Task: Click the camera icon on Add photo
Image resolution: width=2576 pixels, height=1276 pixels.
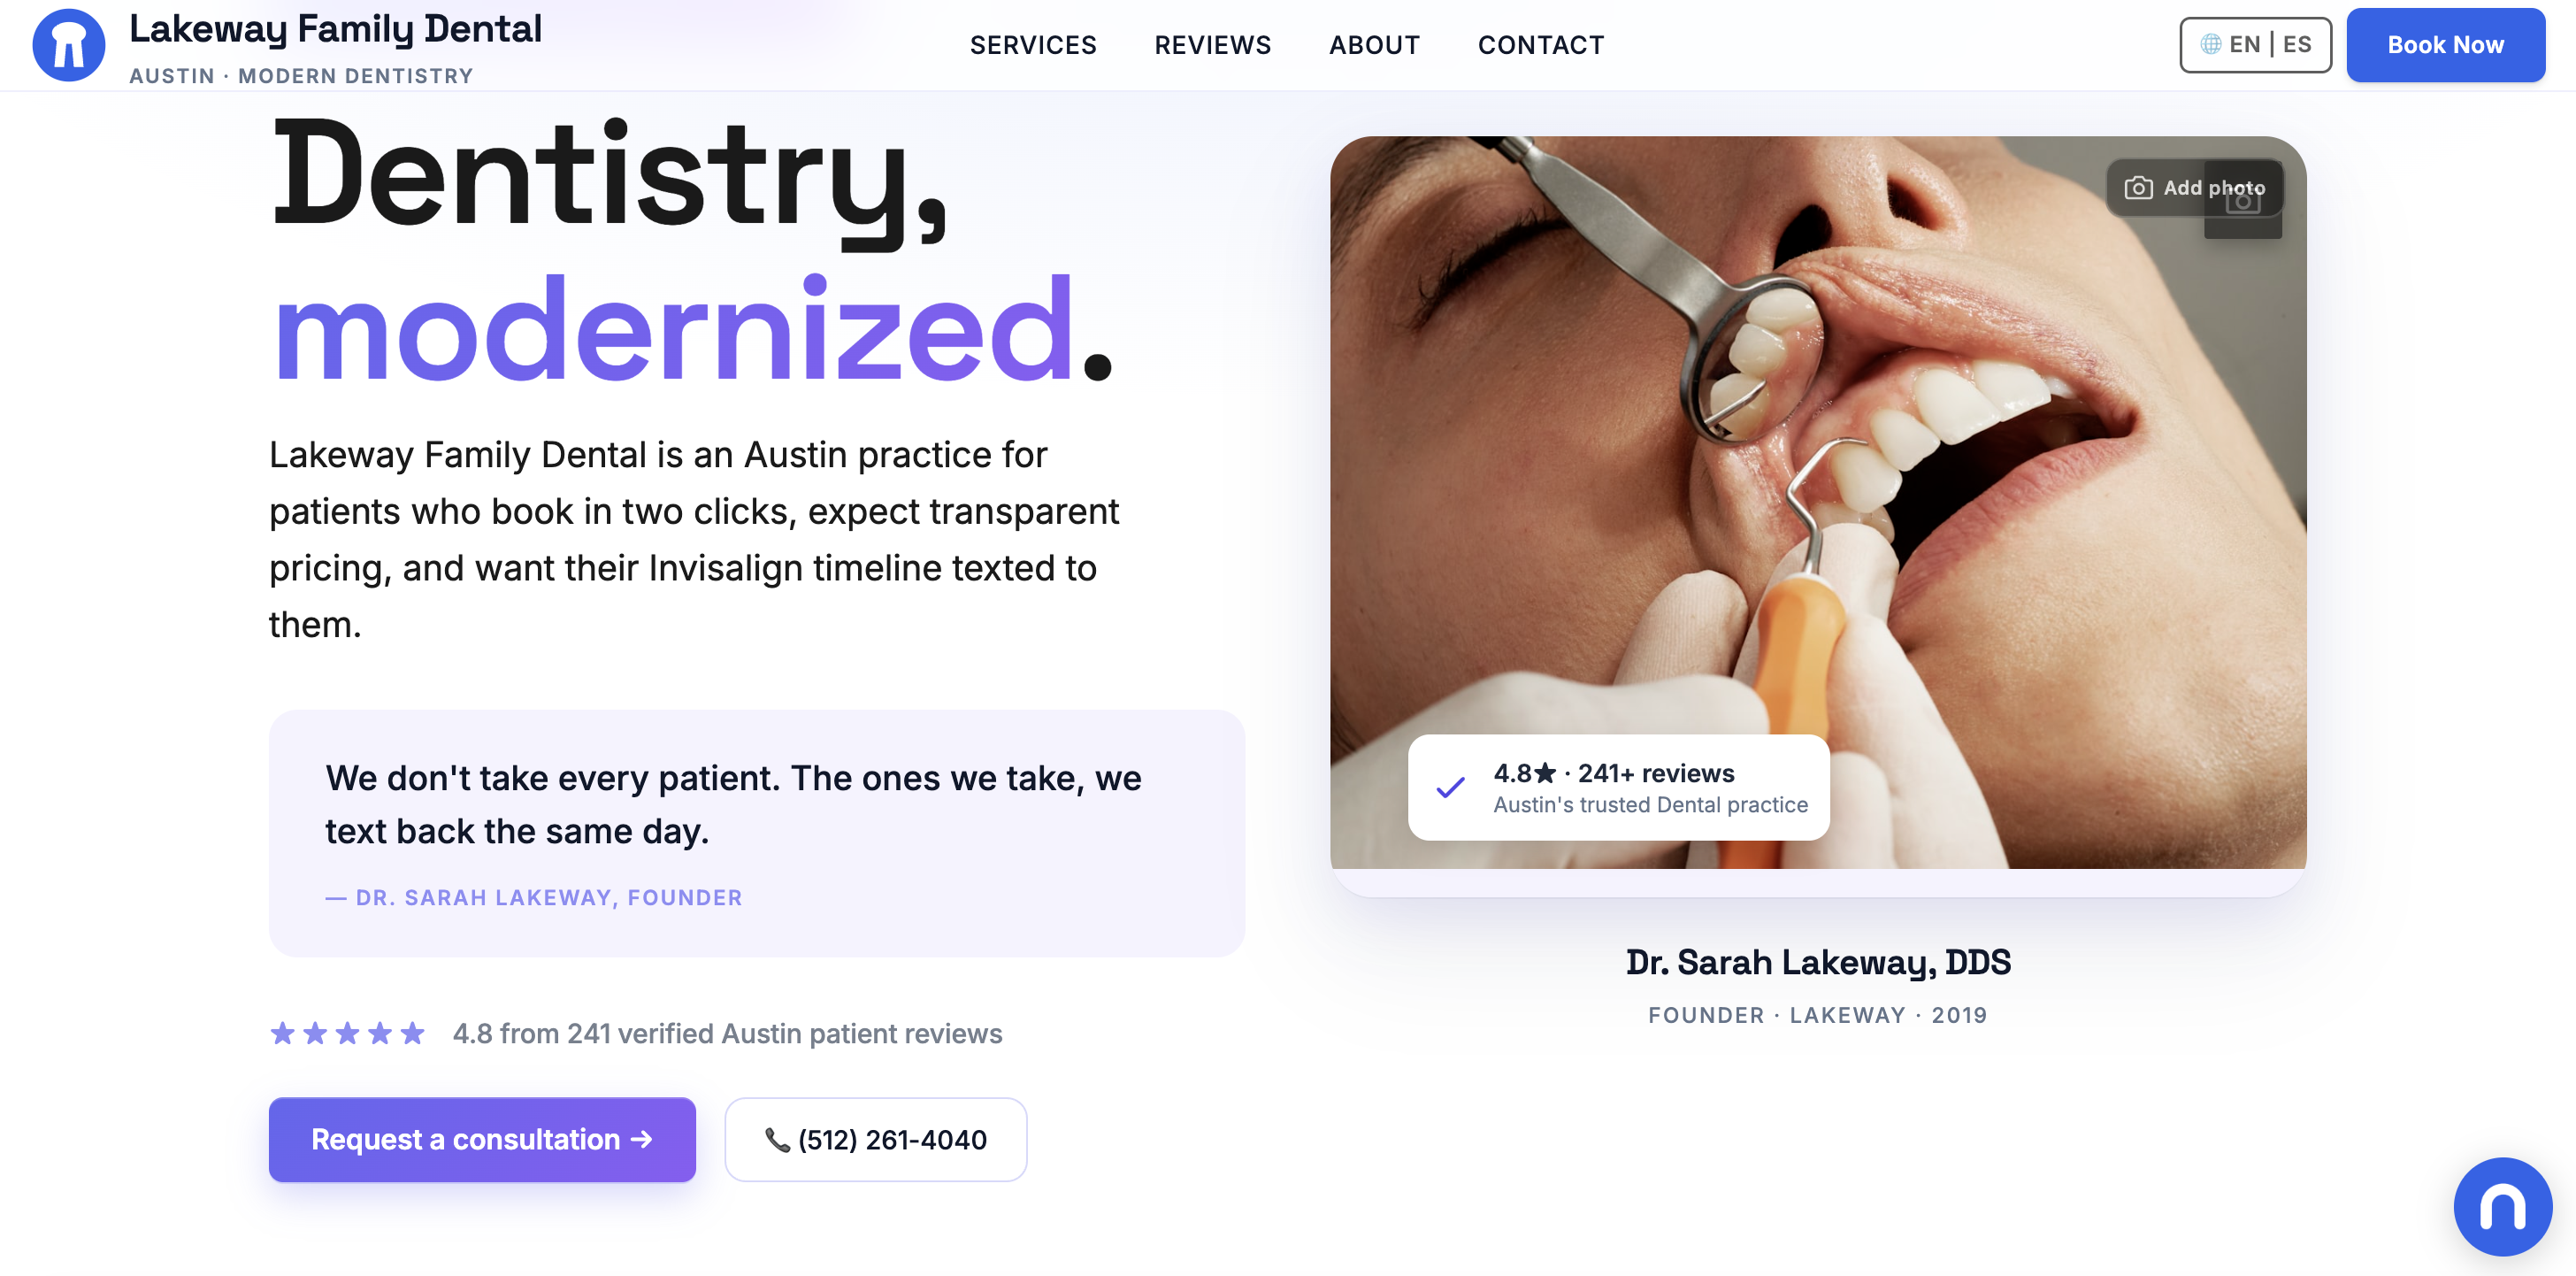Action: click(2138, 188)
